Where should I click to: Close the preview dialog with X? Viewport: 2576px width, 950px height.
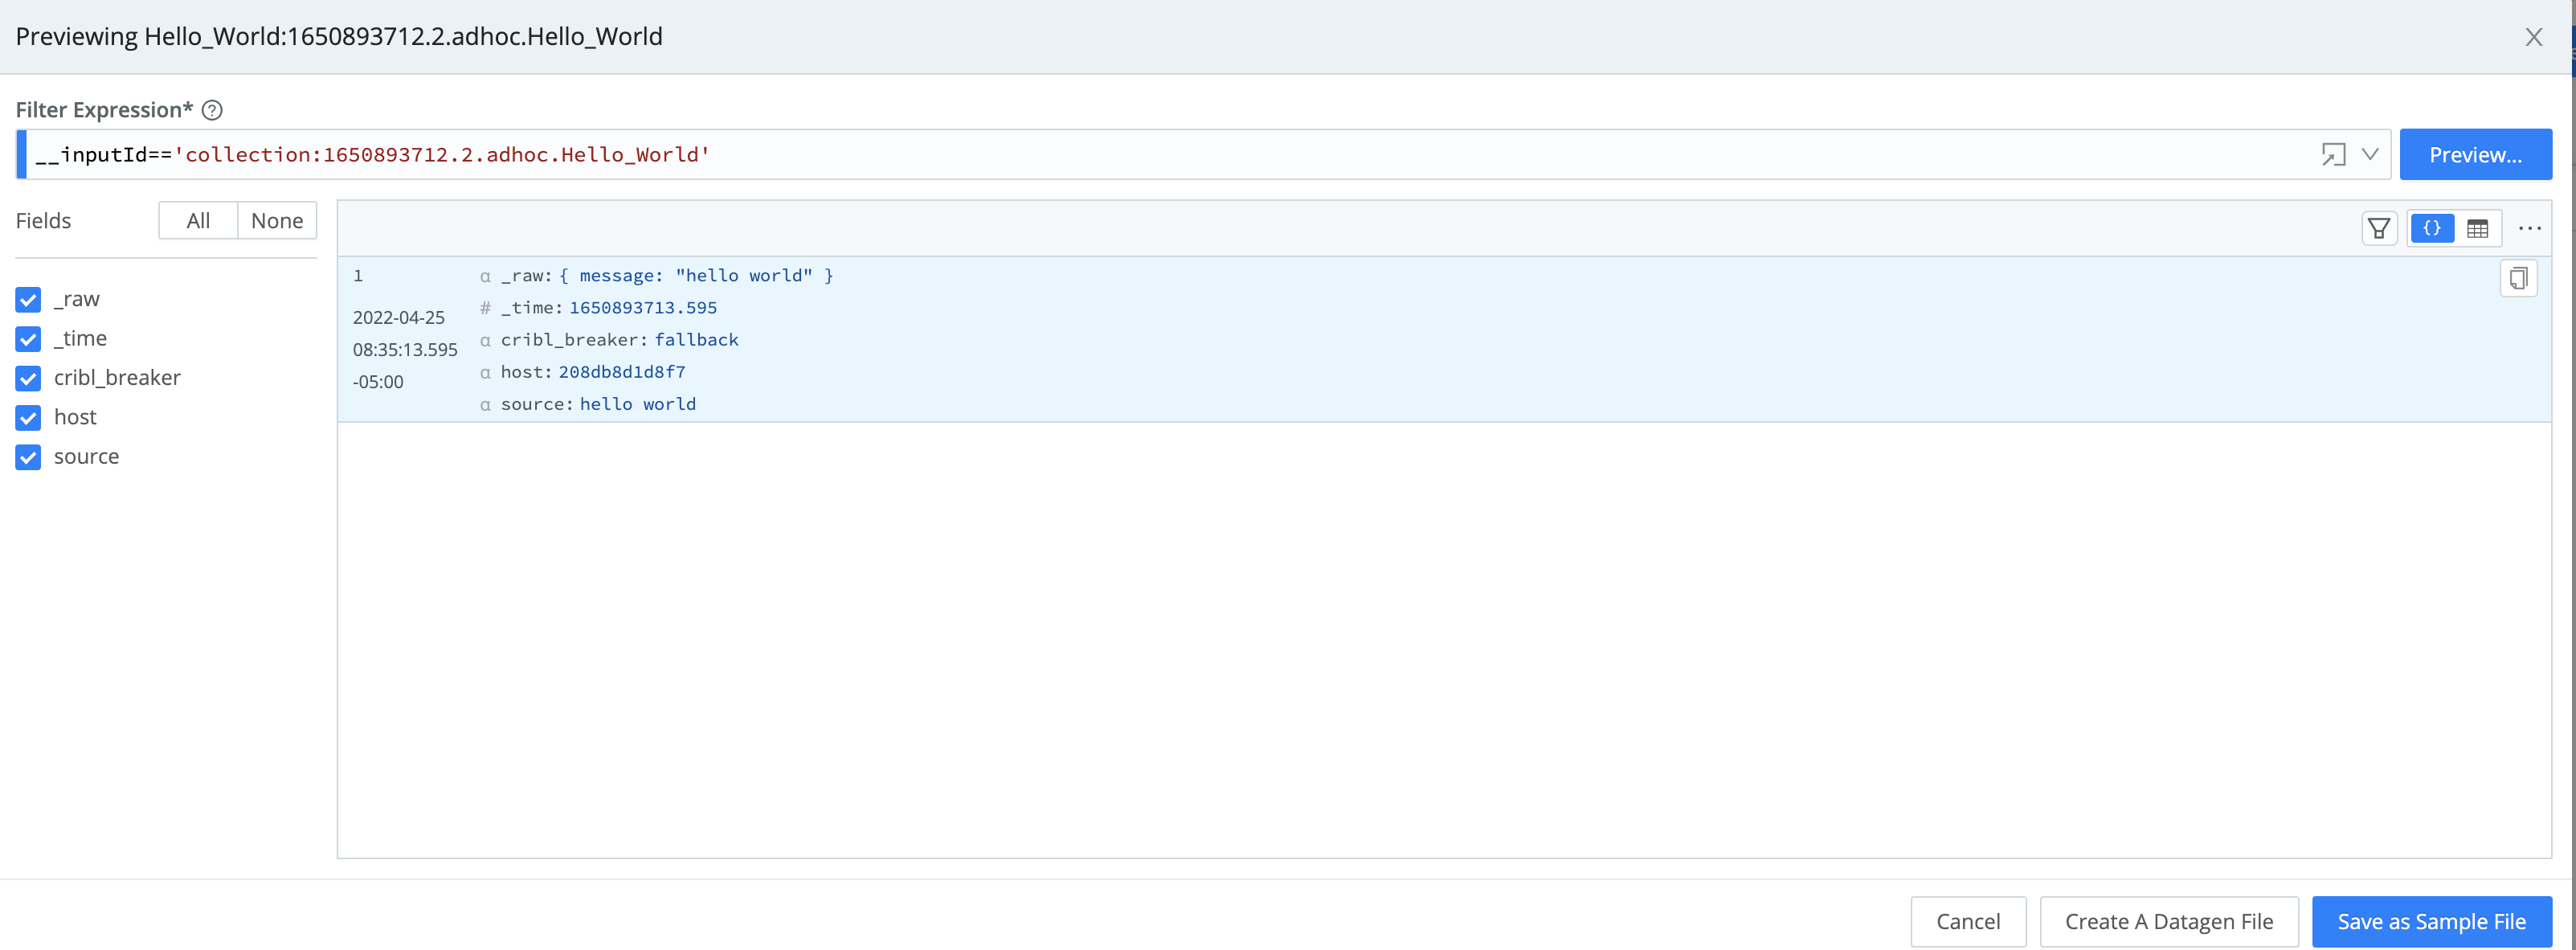pos(2533,38)
